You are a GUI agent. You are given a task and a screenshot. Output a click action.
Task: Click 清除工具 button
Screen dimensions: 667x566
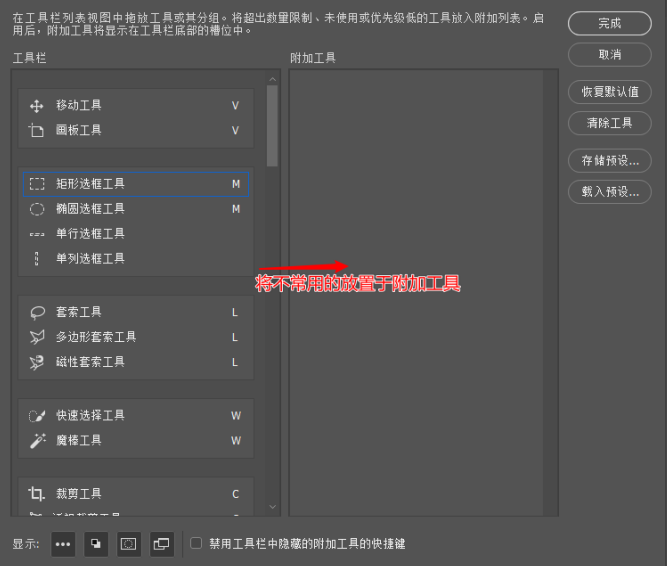click(610, 123)
